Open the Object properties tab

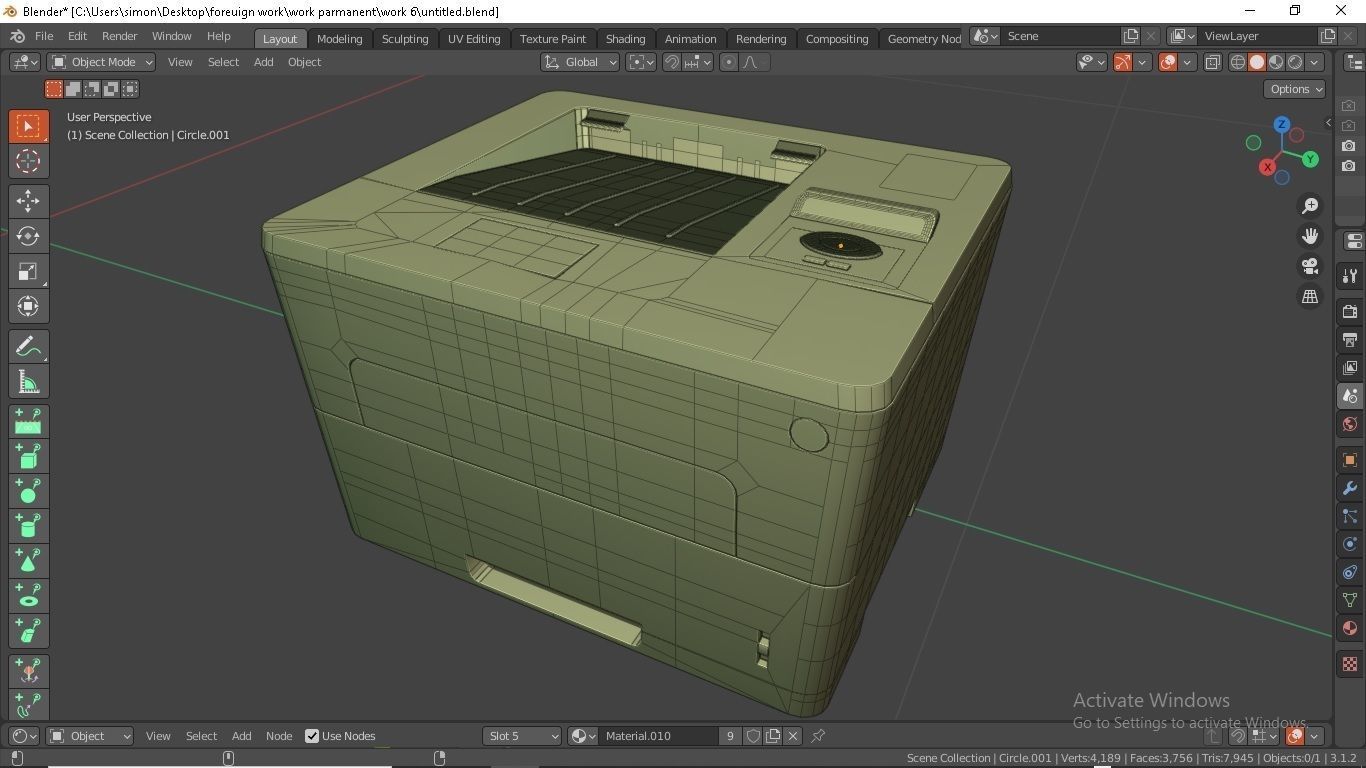[1350, 460]
